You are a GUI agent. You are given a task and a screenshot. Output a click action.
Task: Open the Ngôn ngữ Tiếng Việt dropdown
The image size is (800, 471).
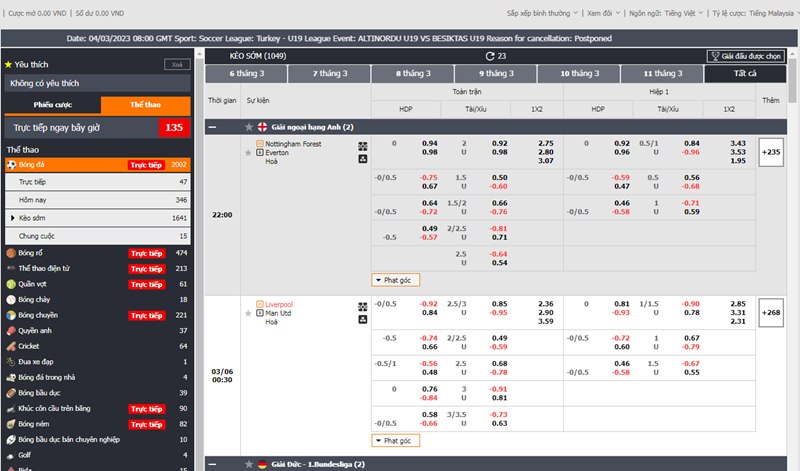click(666, 13)
